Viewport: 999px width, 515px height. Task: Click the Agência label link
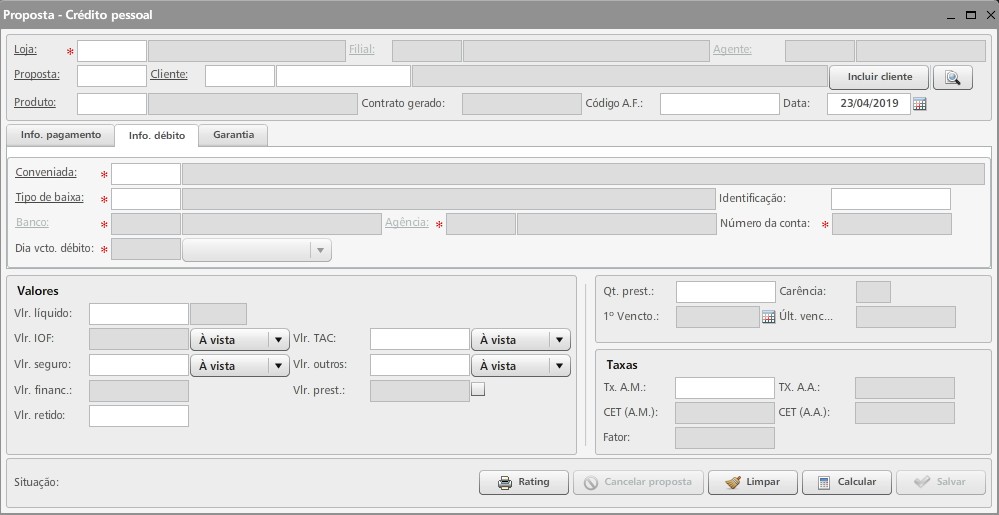coord(406,222)
